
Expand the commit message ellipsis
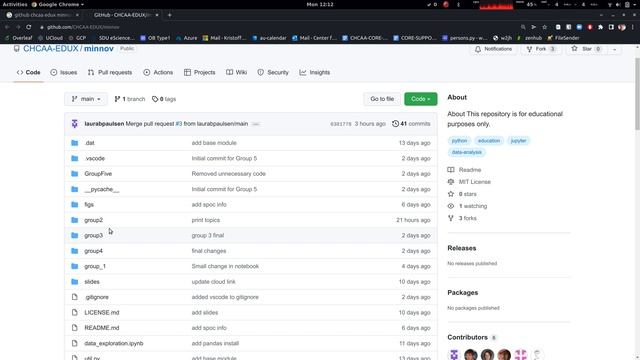(x=256, y=124)
